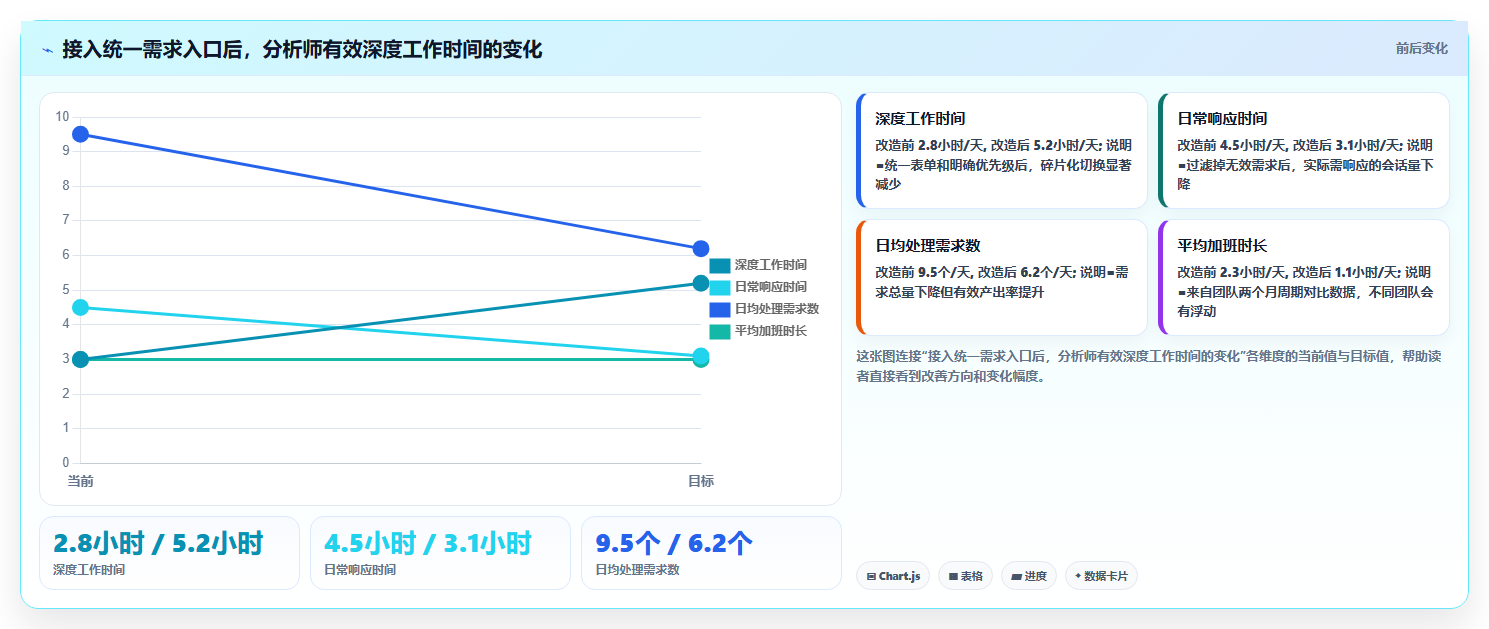This screenshot has width=1489, height=629.
Task: Click the text 改造前 9.5个/天, 改造后 6.2个/天
Action: 976,272
